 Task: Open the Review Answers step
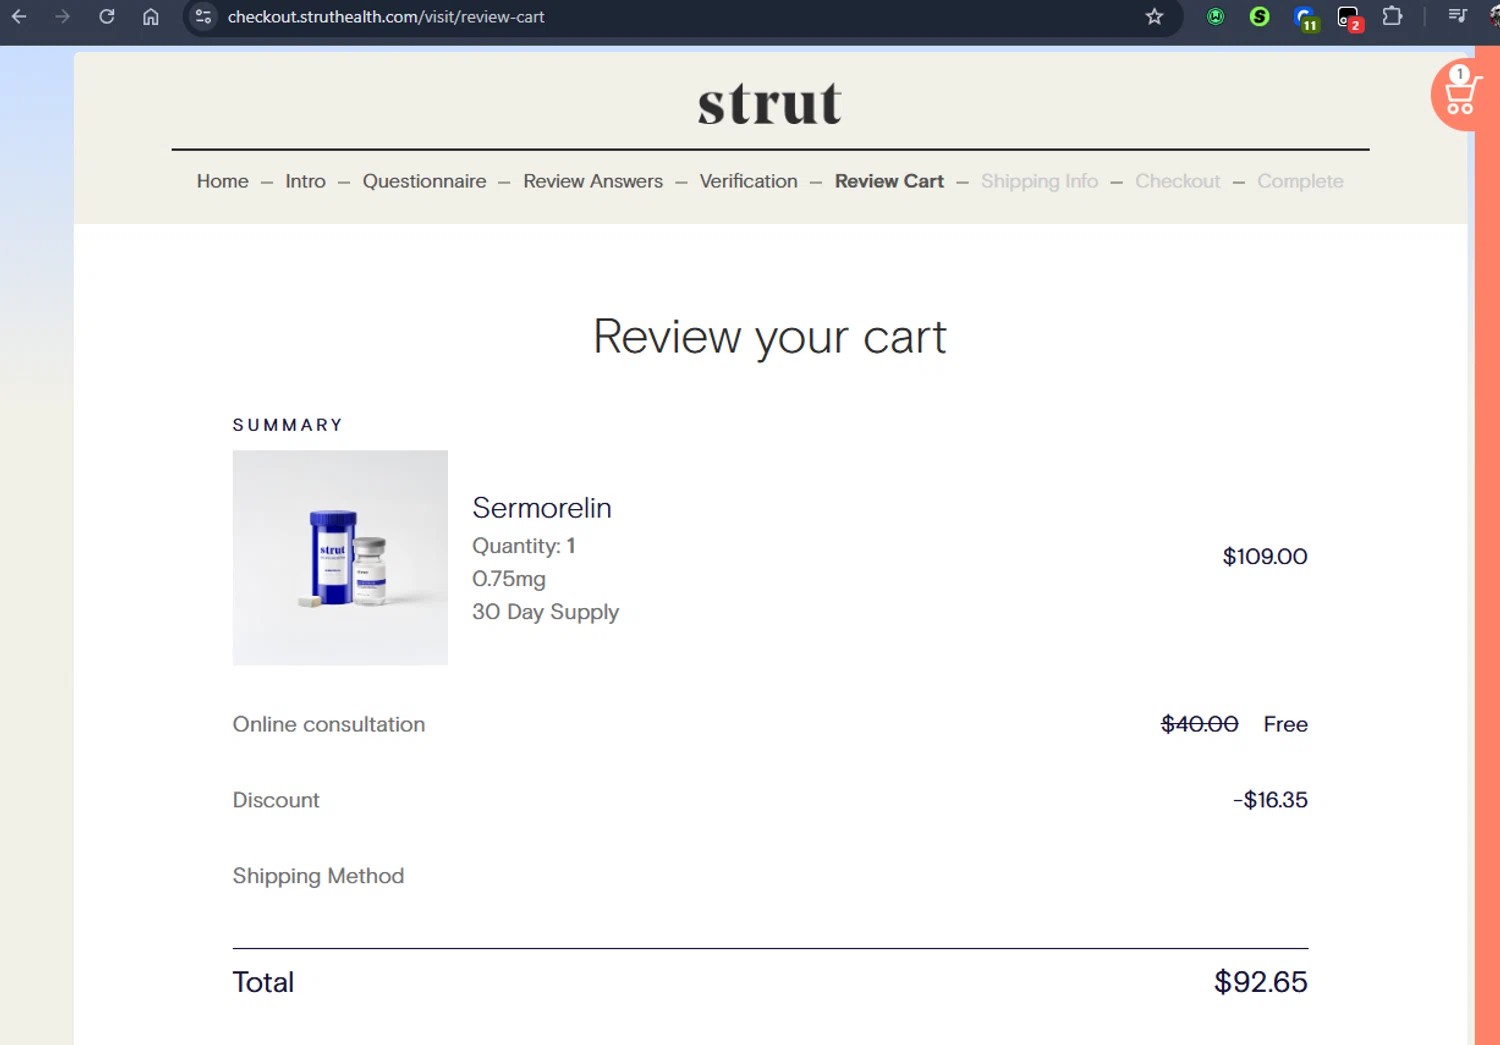(x=593, y=181)
